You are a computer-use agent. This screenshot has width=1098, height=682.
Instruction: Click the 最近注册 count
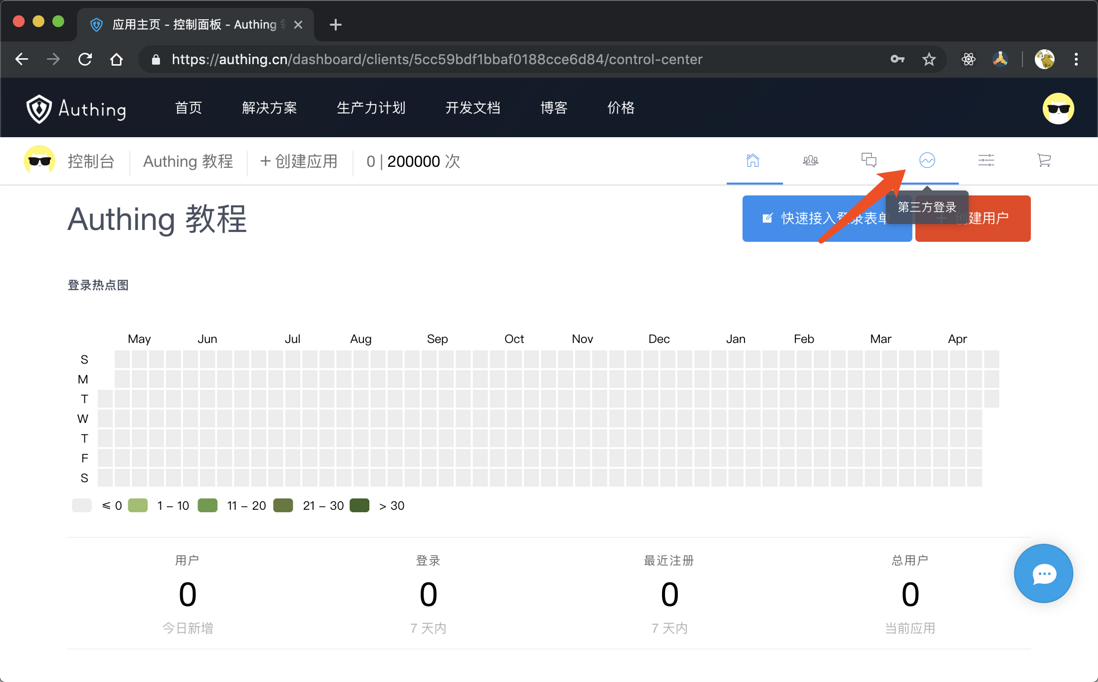pos(669,594)
